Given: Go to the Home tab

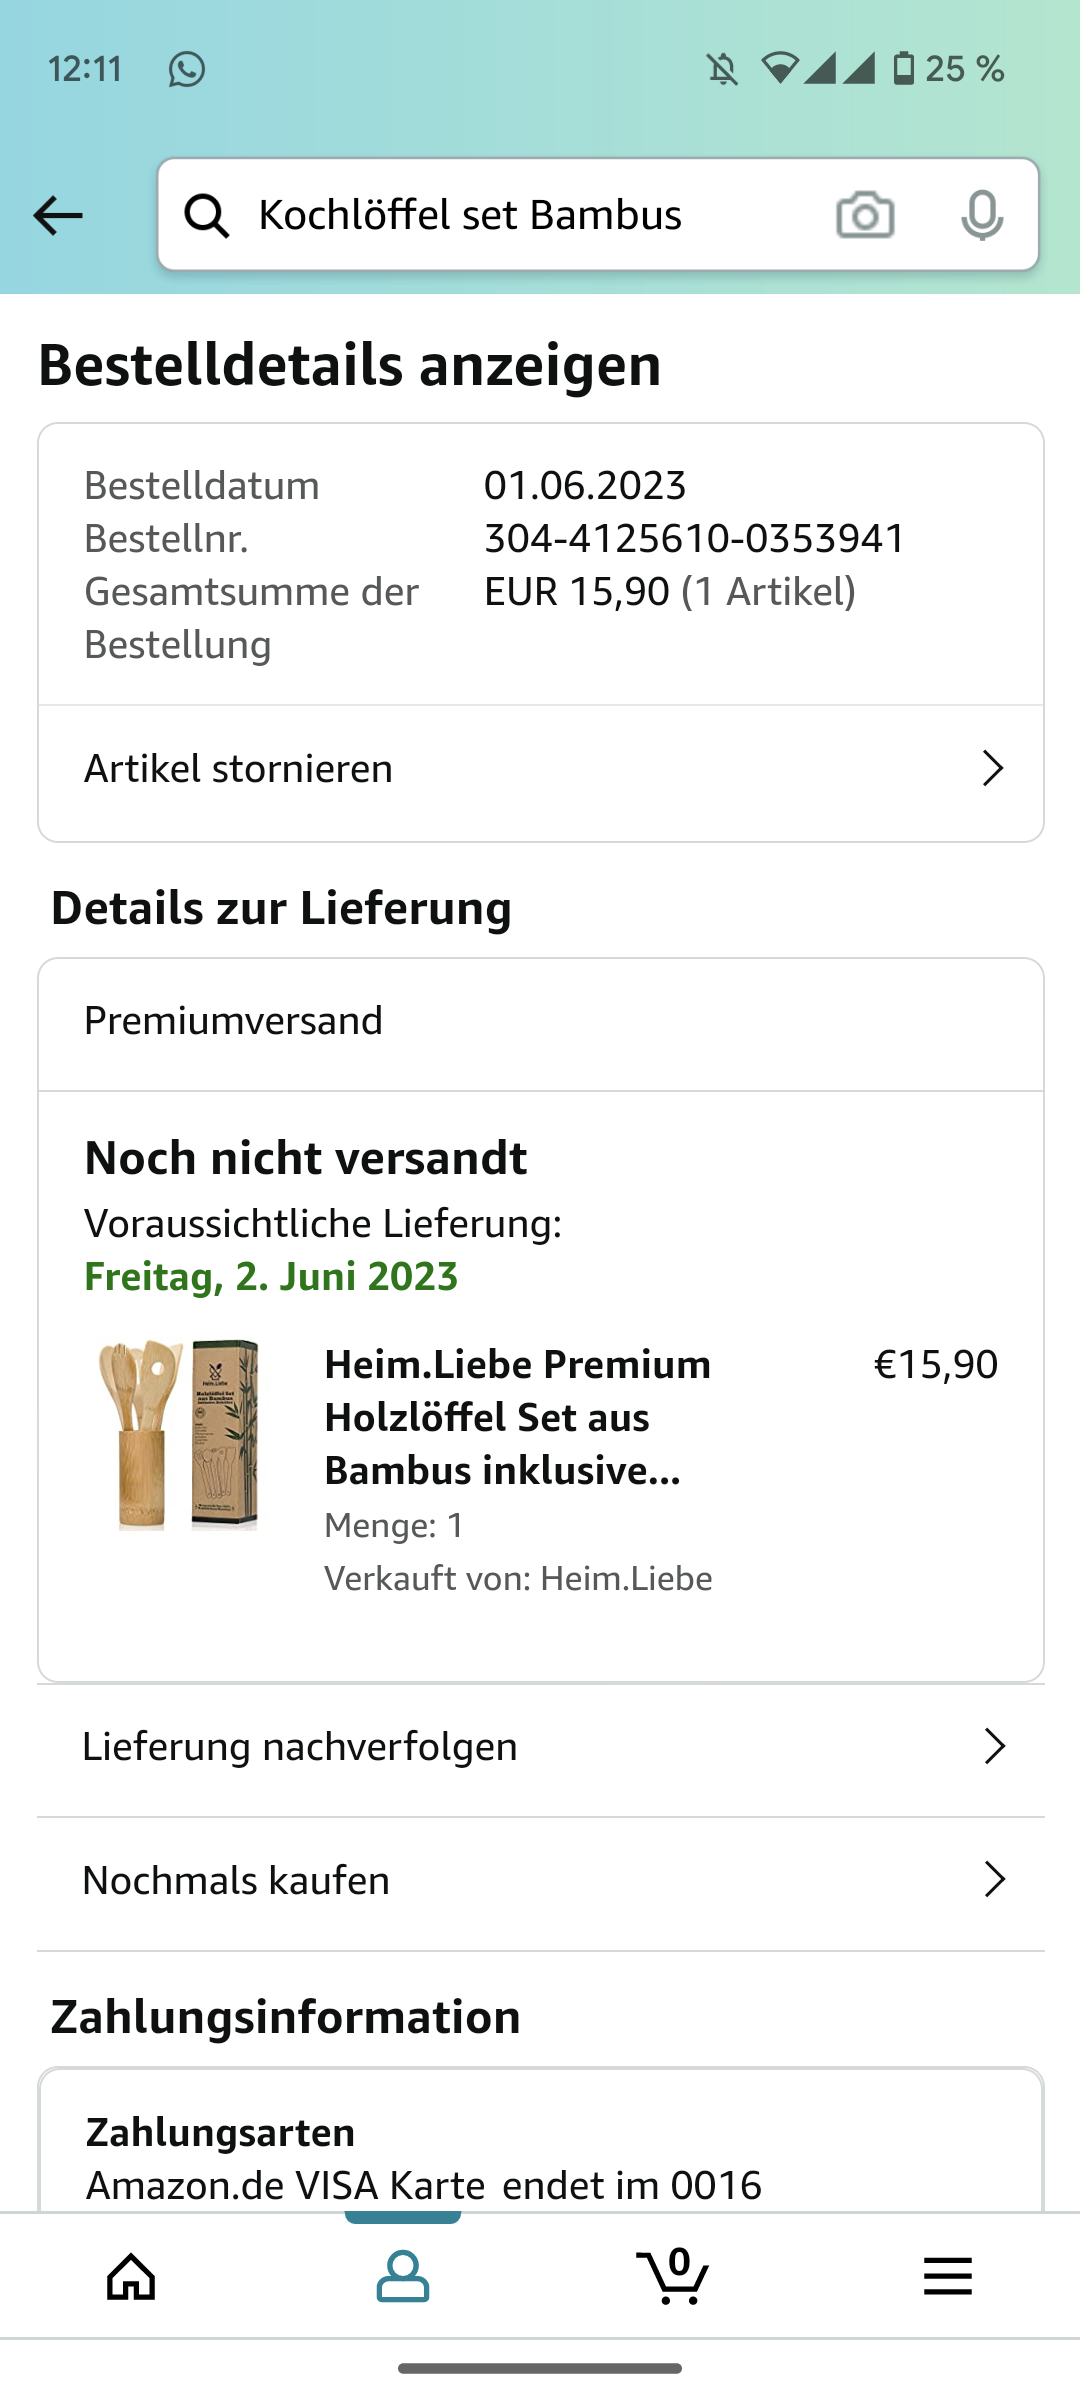Looking at the screenshot, I should (132, 2276).
